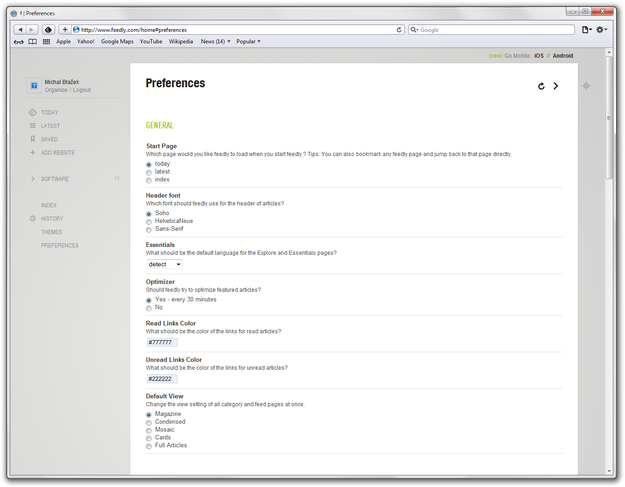Screen dimensions: 625x487
Task: Open the browser settings gear menu
Action: coord(601,29)
